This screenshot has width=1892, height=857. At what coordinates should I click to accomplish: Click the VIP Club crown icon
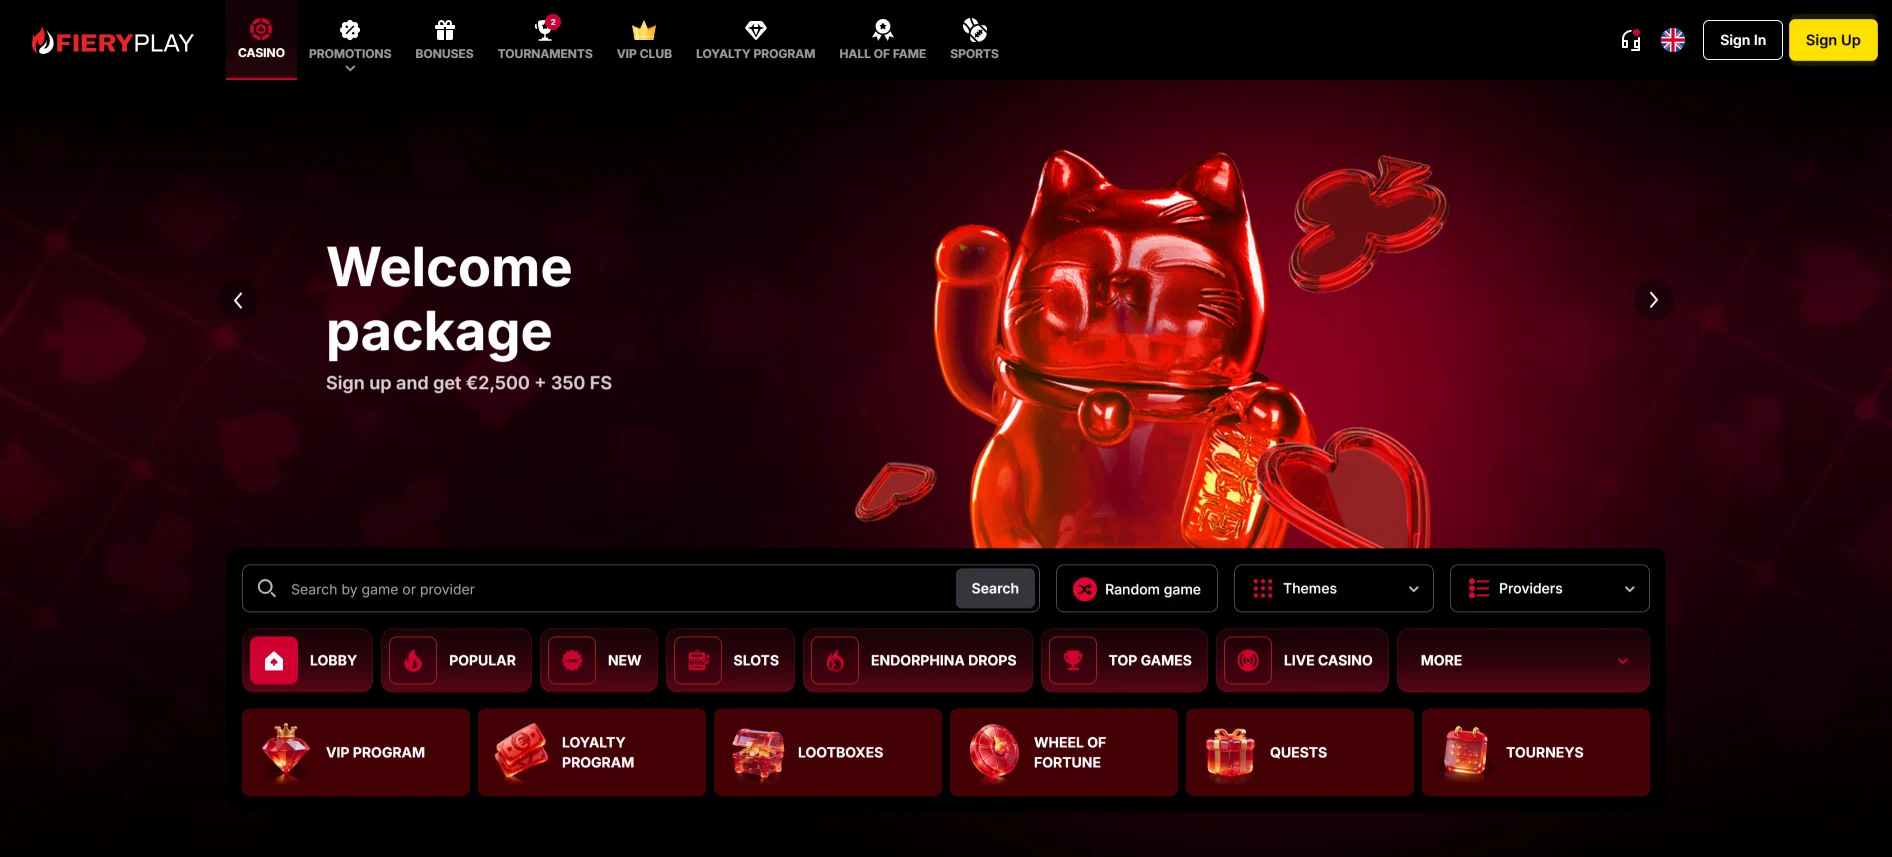[644, 30]
